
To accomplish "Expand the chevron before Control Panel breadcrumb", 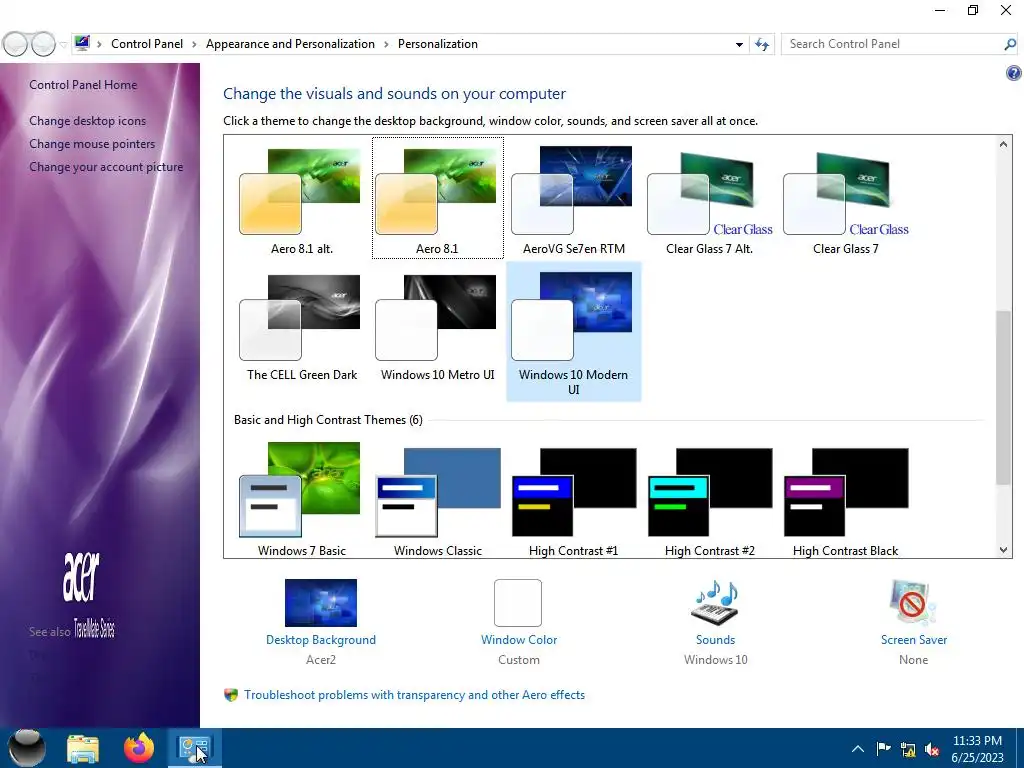I will (x=99, y=44).
